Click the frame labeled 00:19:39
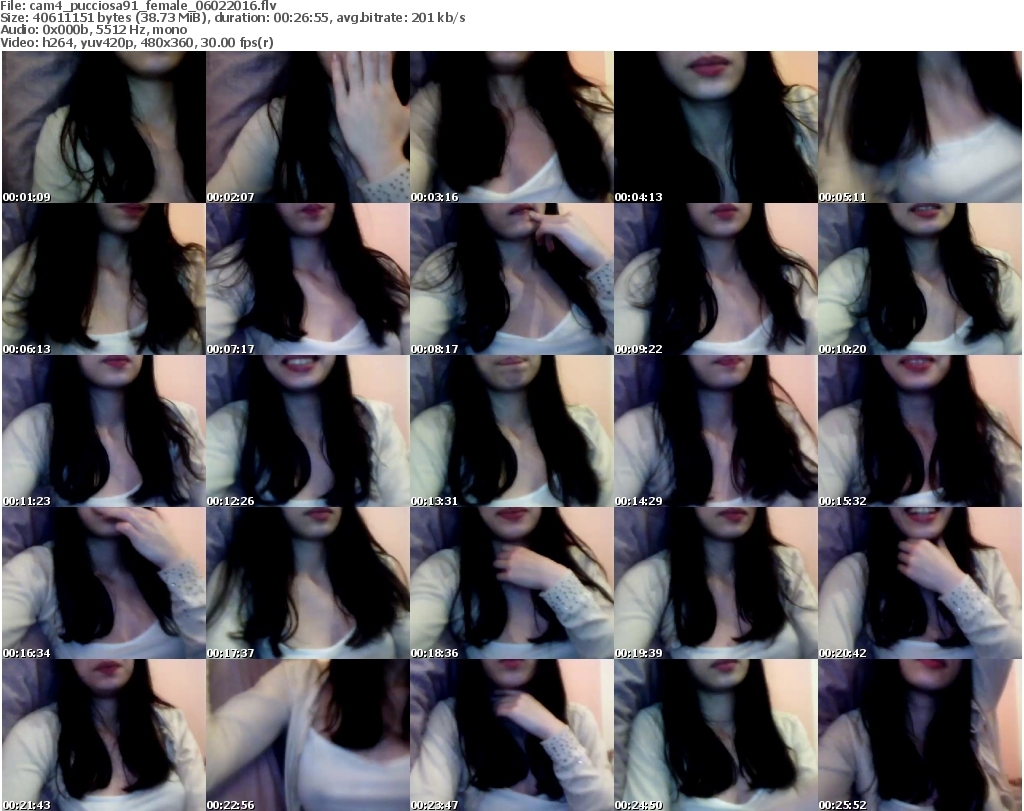 [x=716, y=583]
